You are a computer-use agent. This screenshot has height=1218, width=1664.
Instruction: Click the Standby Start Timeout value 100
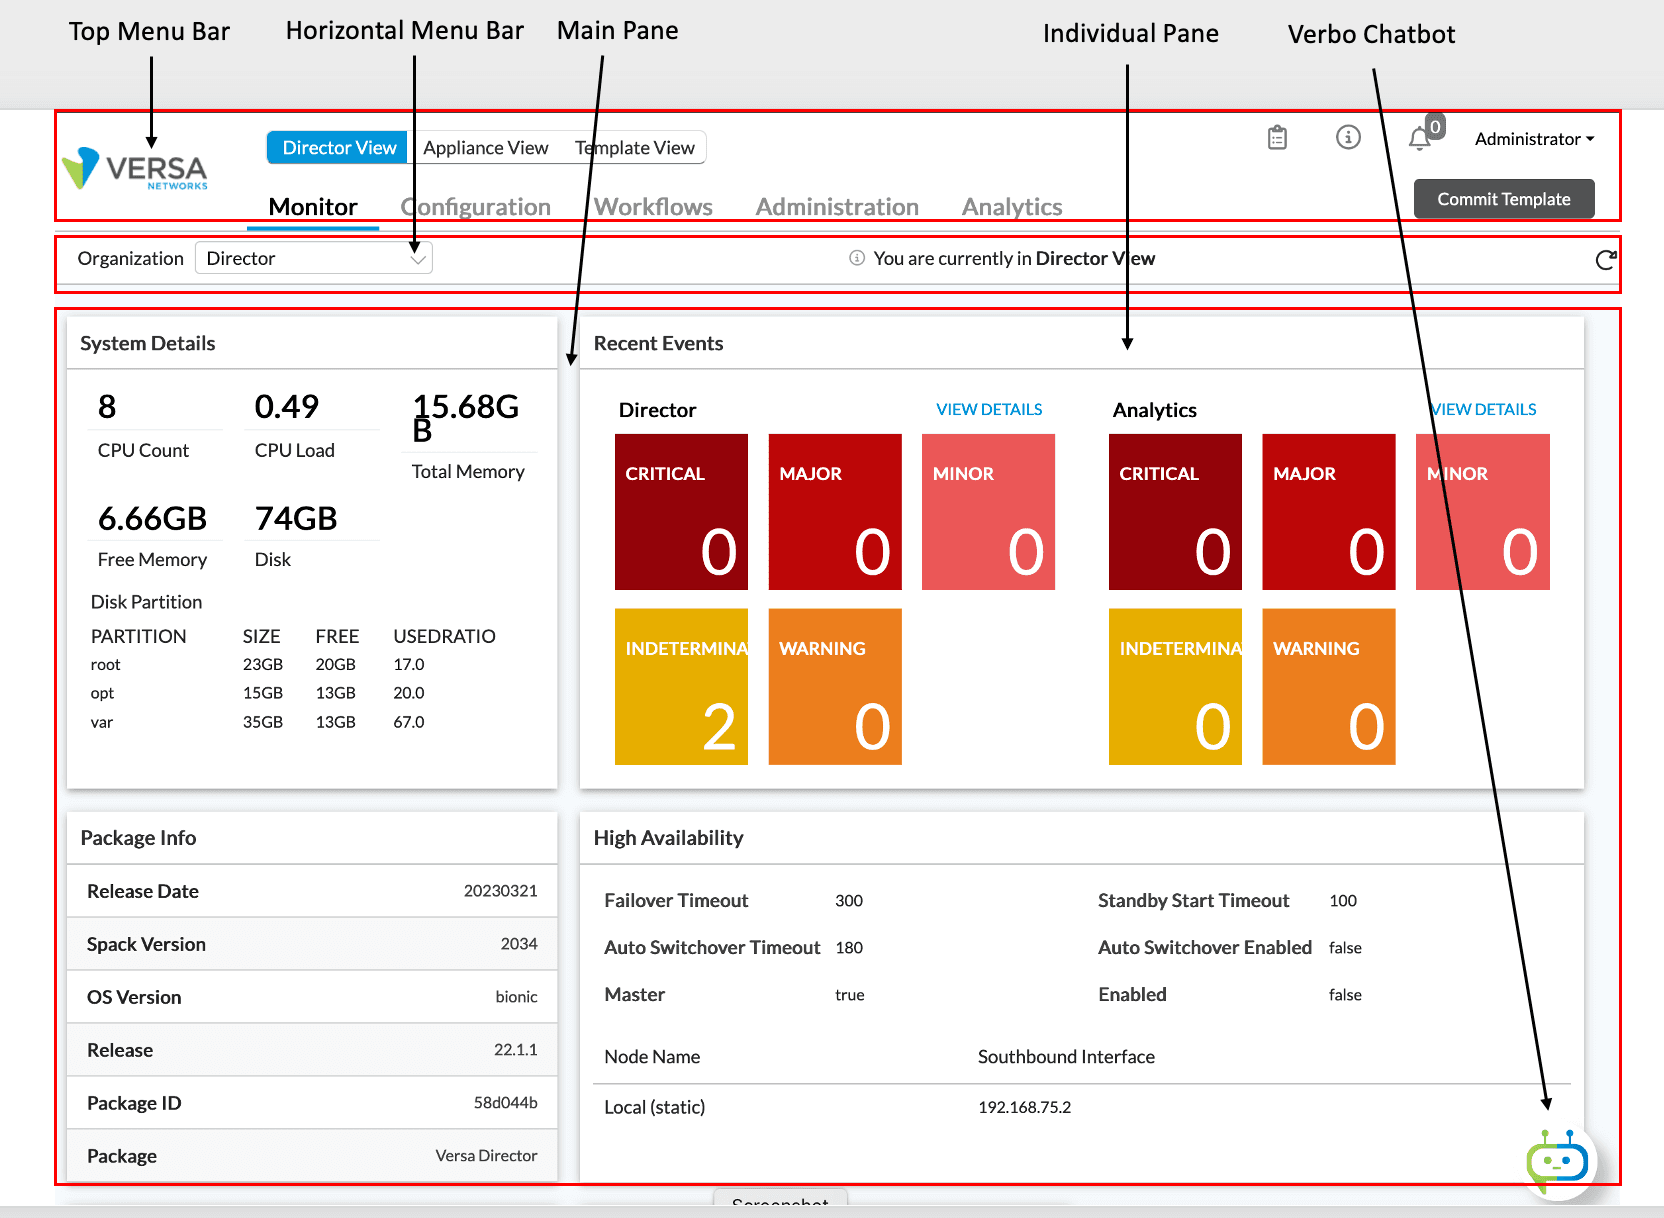[x=1343, y=901]
